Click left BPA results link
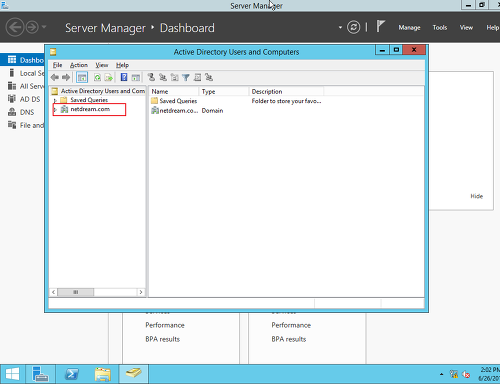The image size is (500, 384). [162, 339]
